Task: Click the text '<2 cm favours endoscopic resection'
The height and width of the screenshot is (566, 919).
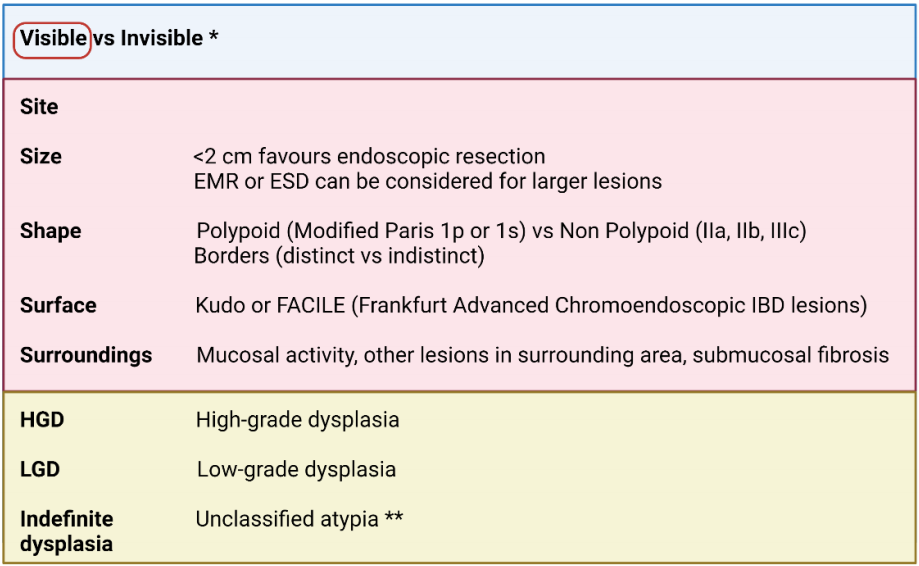Action: (x=369, y=157)
